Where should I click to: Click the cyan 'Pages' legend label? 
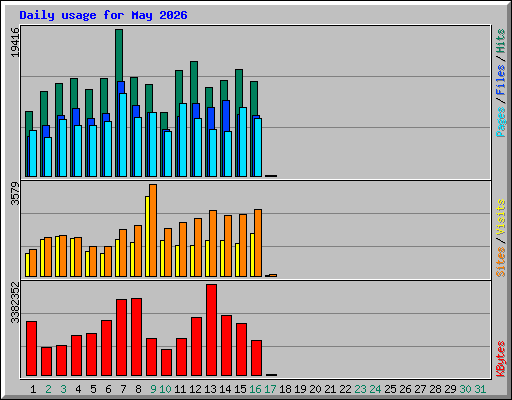tap(500, 122)
